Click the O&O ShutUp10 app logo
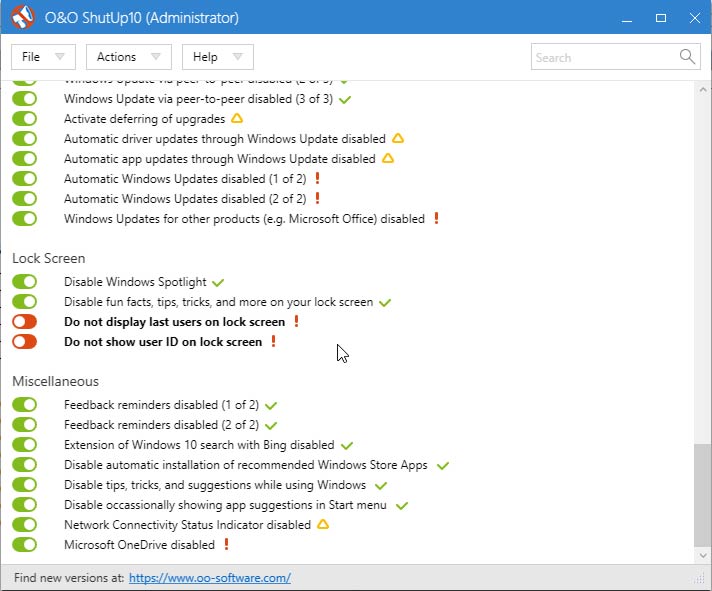This screenshot has width=712, height=591. coord(22,17)
